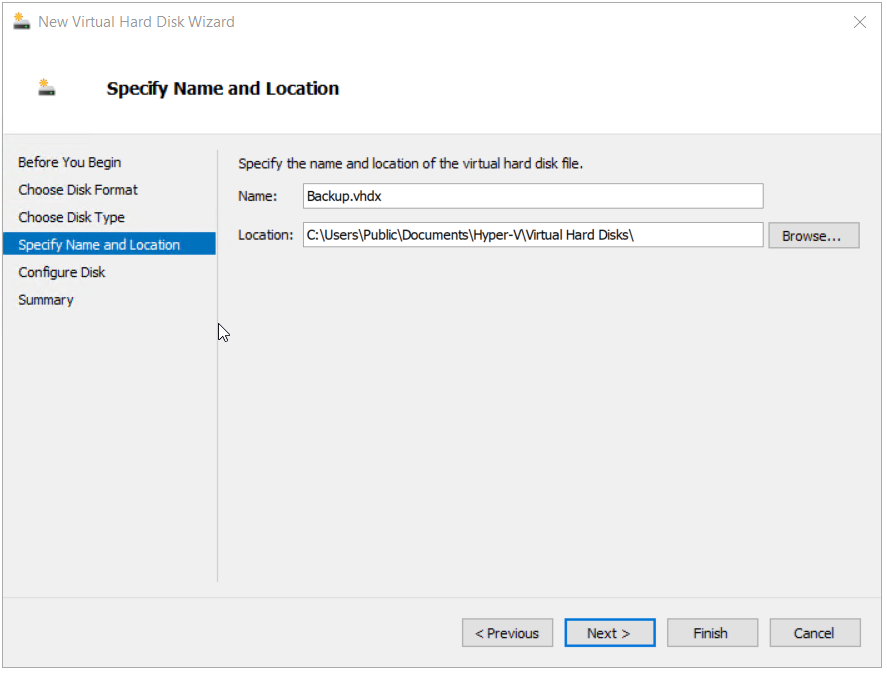
Task: Click the window title text
Action: point(136,22)
